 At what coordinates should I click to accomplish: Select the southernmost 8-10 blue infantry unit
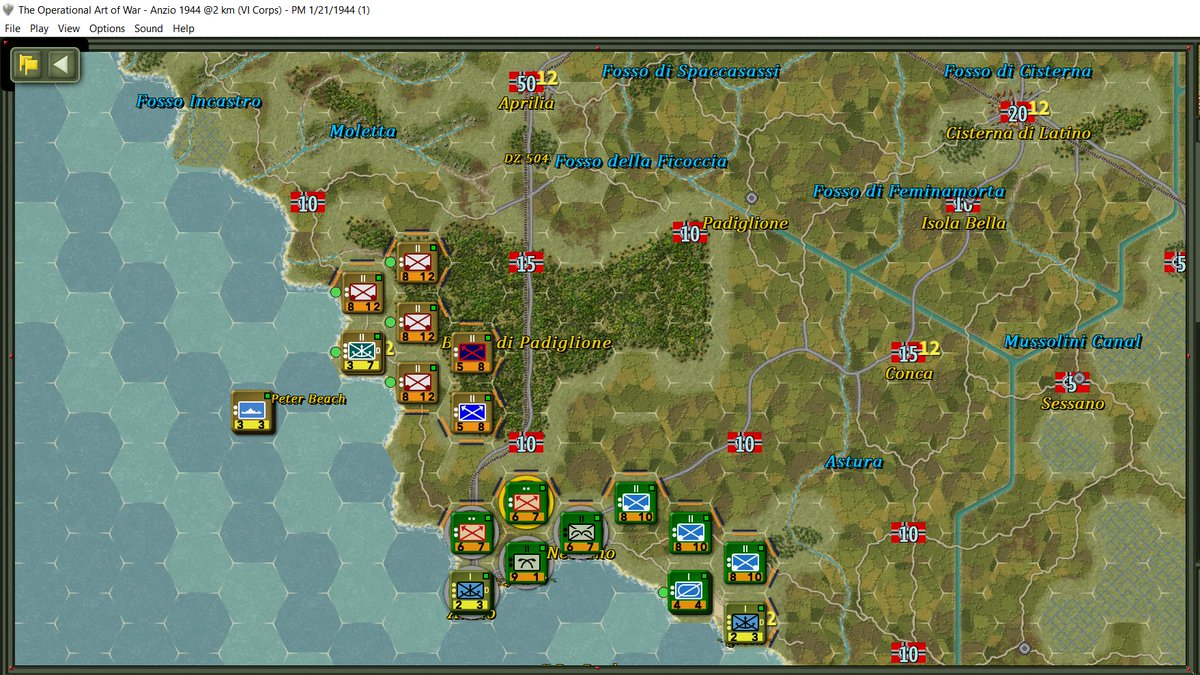tap(744, 562)
